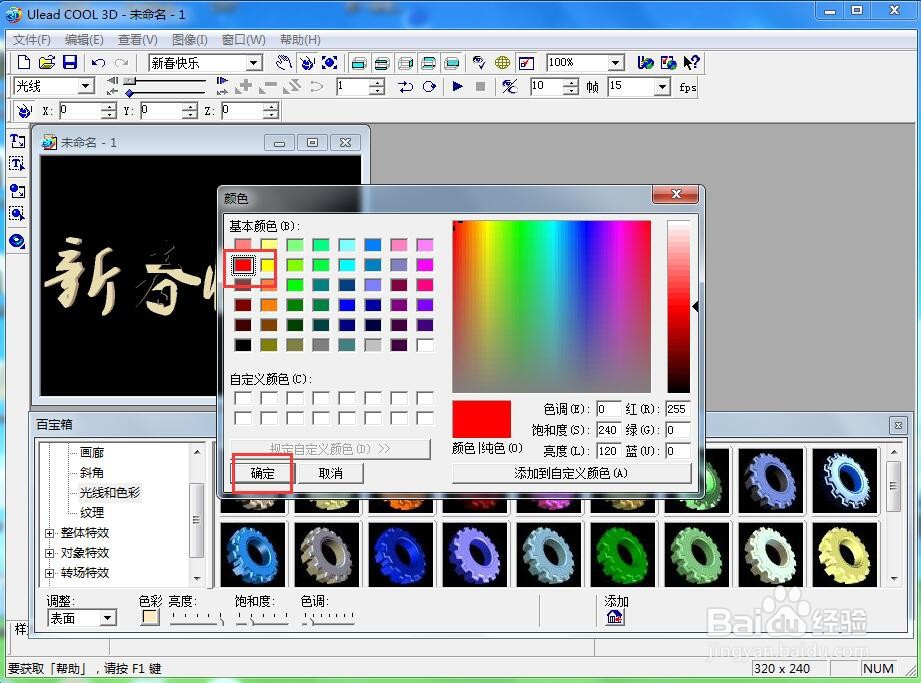
Task: Click the globe icon in the toolbar
Action: point(502,62)
